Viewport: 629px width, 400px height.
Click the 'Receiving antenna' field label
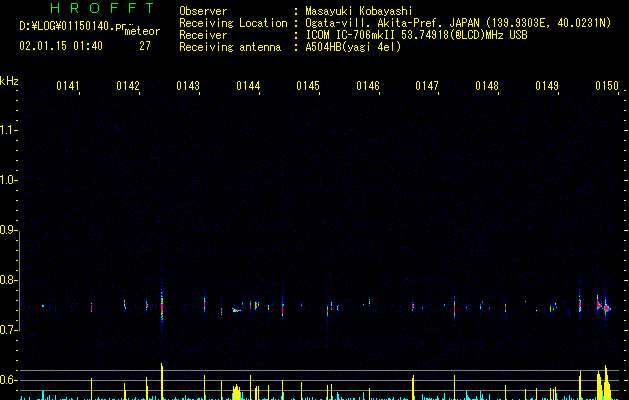(230, 47)
